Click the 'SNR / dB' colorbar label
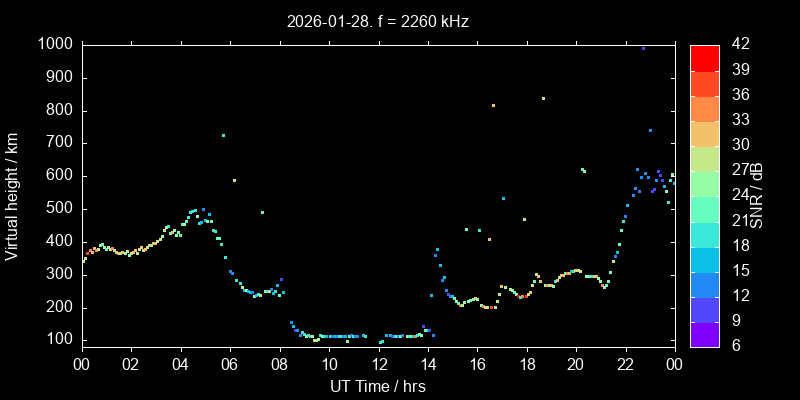Viewport: 800px width, 400px height. pos(757,194)
